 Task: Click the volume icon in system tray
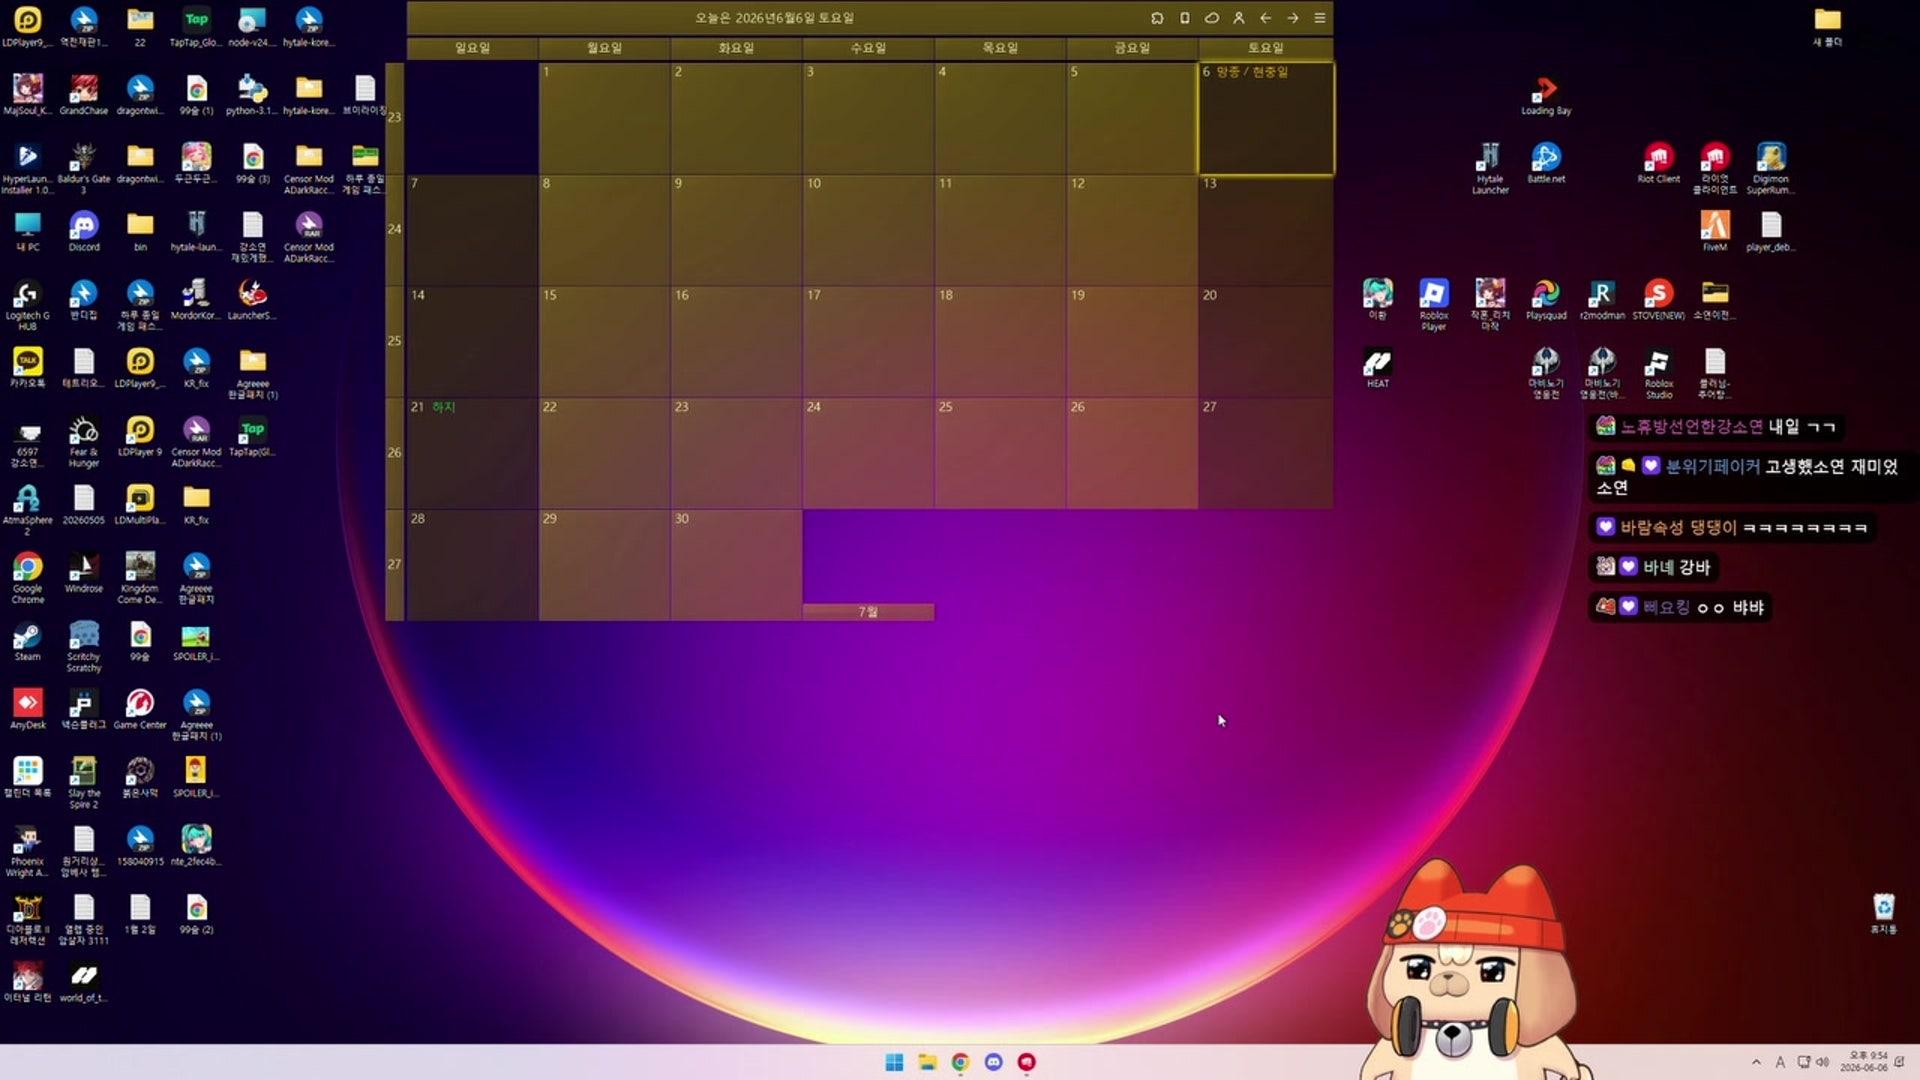1823,1062
